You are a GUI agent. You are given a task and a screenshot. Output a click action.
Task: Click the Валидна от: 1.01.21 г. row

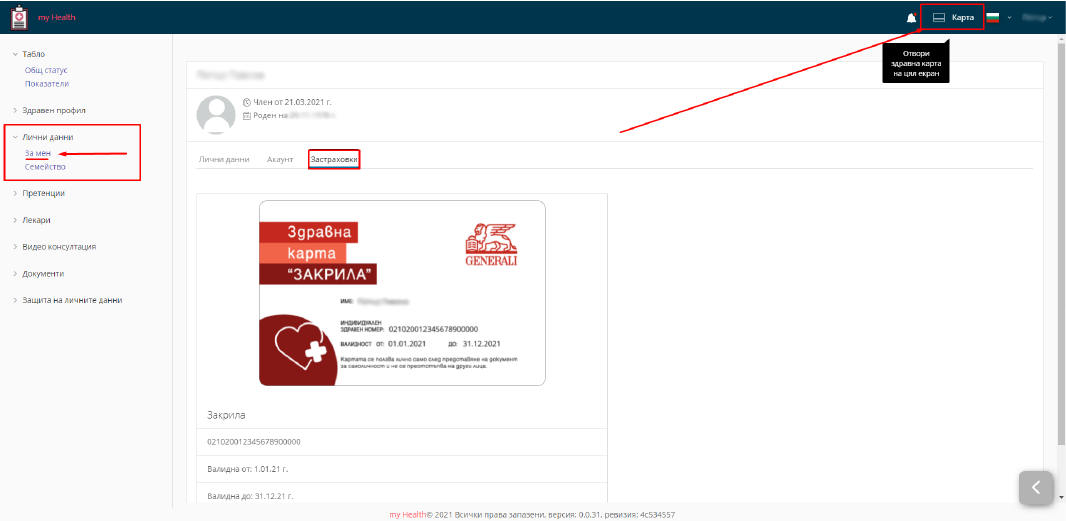coord(402,469)
